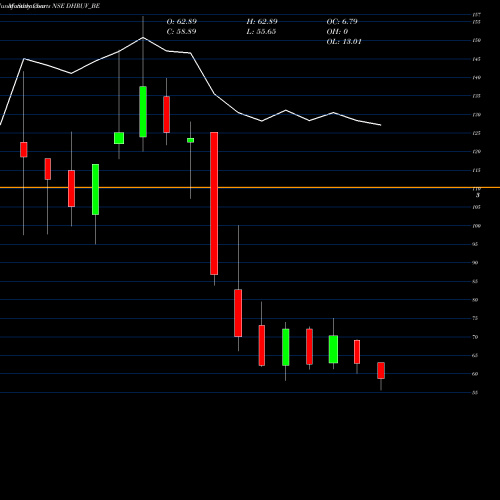Screen dimensions: 500x500
Task: Click the 'OH: 0' reading
Action: 337,32
